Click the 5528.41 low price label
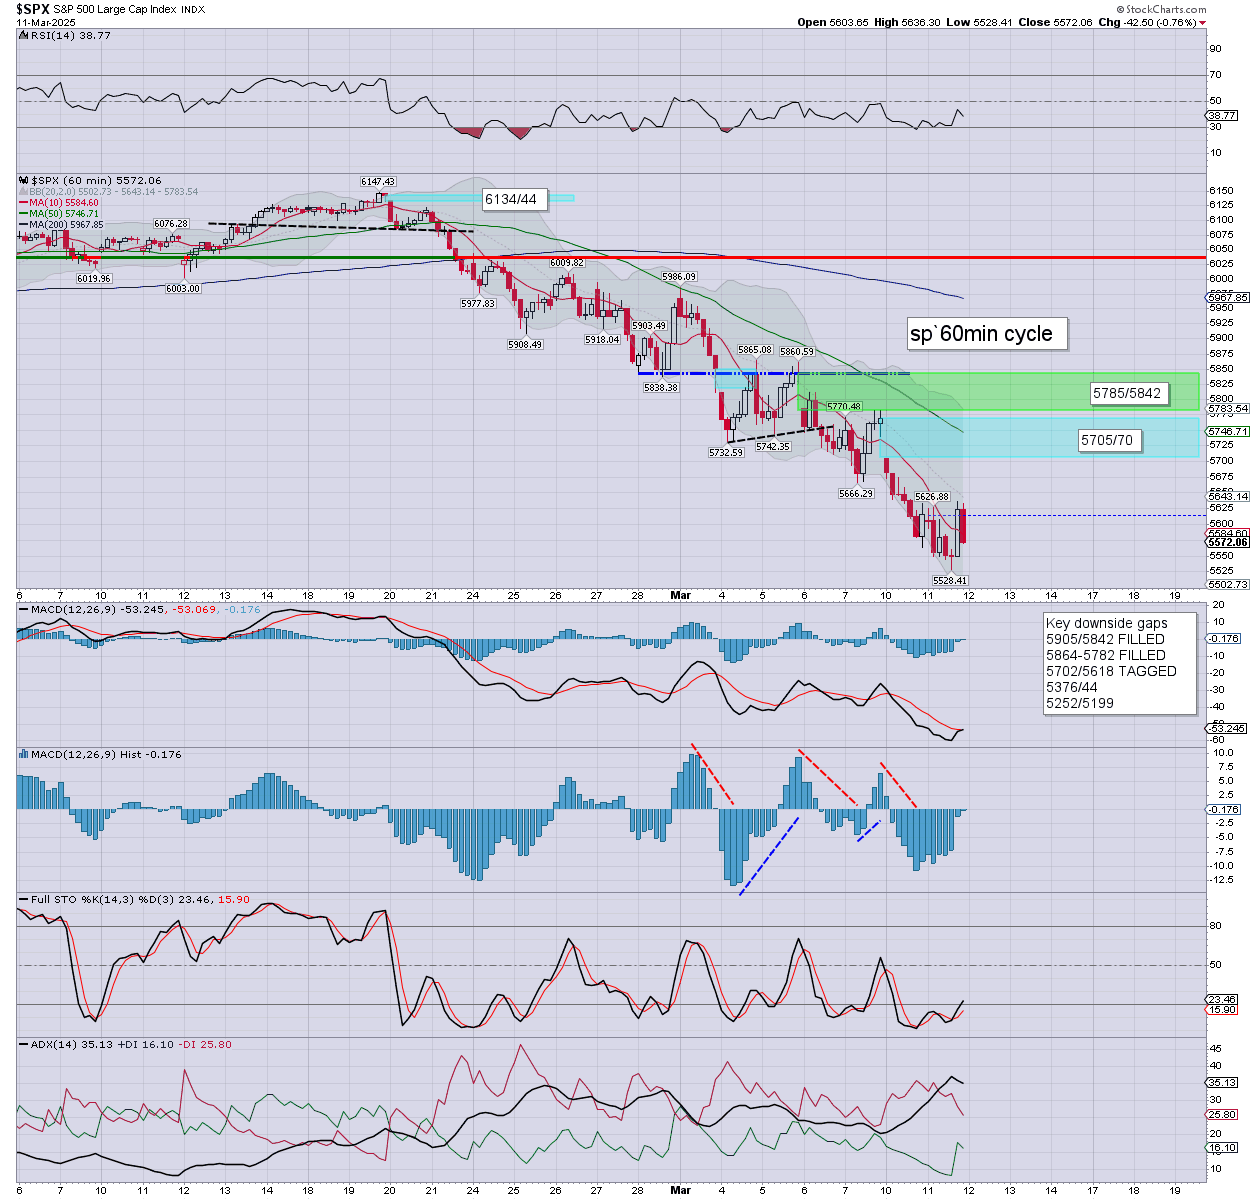Screen dimensions: 1250x1200 pos(949,580)
